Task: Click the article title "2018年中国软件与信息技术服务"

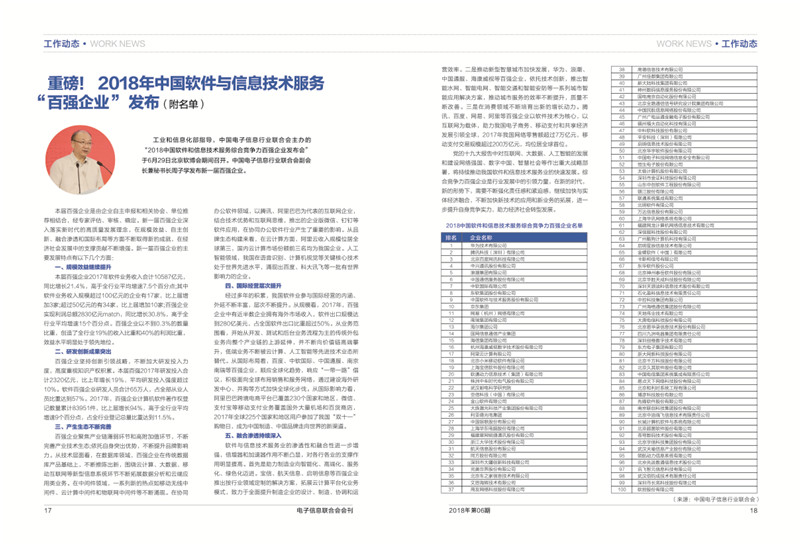Action: (x=211, y=83)
